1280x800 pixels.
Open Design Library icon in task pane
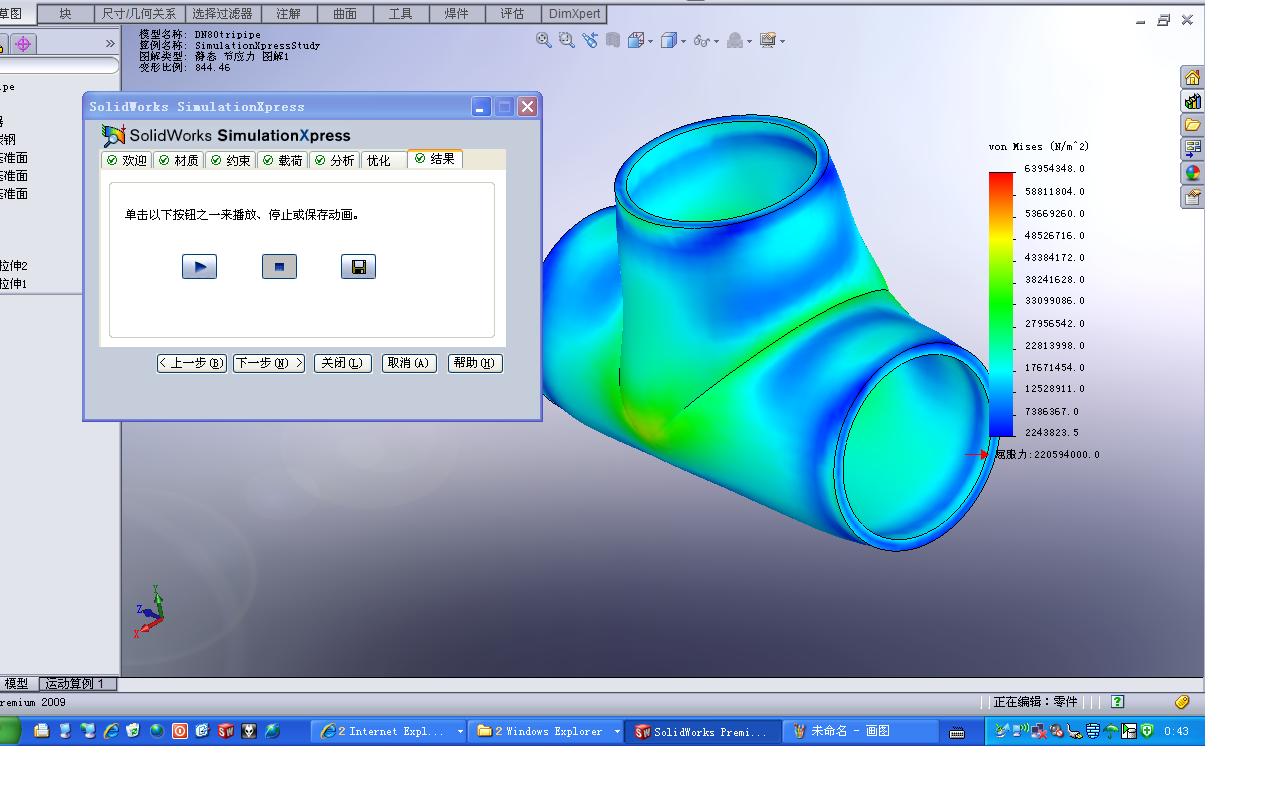[1192, 102]
